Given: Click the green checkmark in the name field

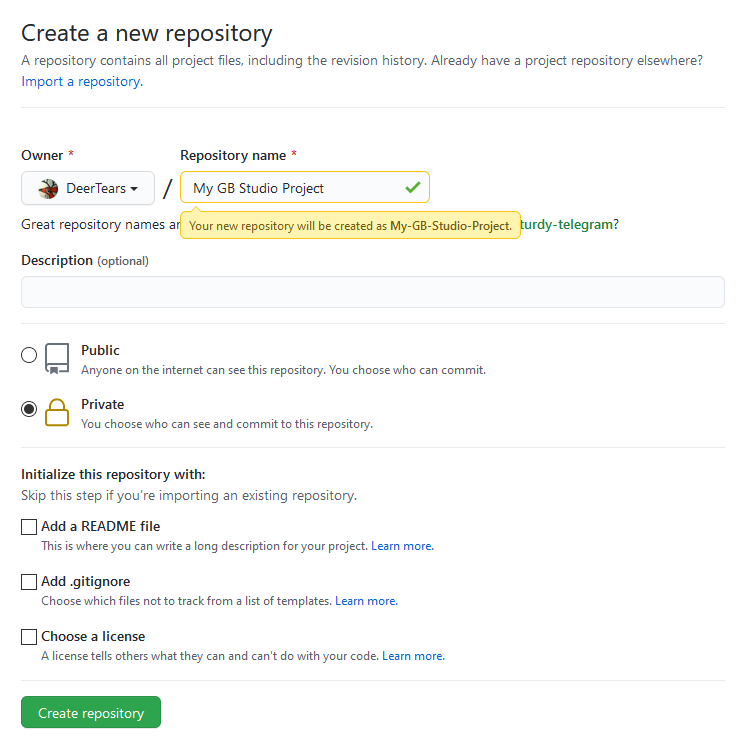Looking at the screenshot, I should (413, 187).
